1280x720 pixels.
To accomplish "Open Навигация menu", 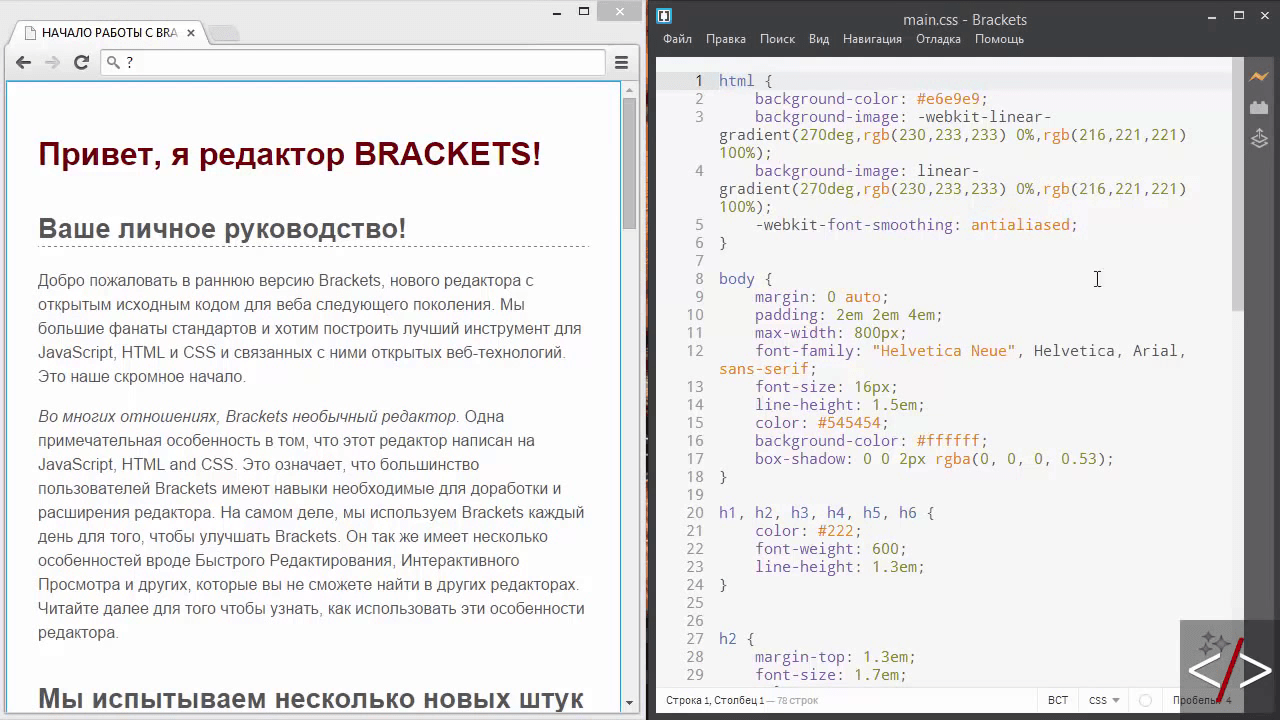I will 872,39.
